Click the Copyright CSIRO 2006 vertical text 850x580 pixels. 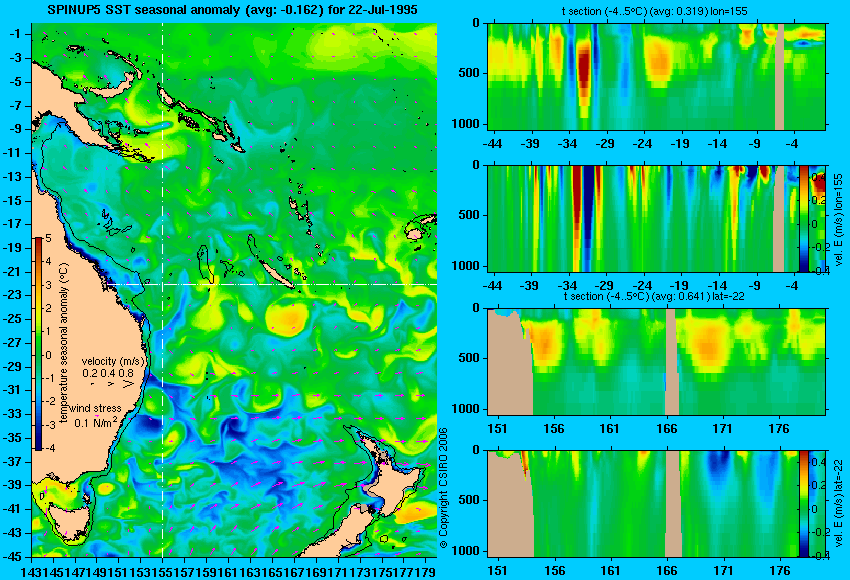tap(443, 488)
